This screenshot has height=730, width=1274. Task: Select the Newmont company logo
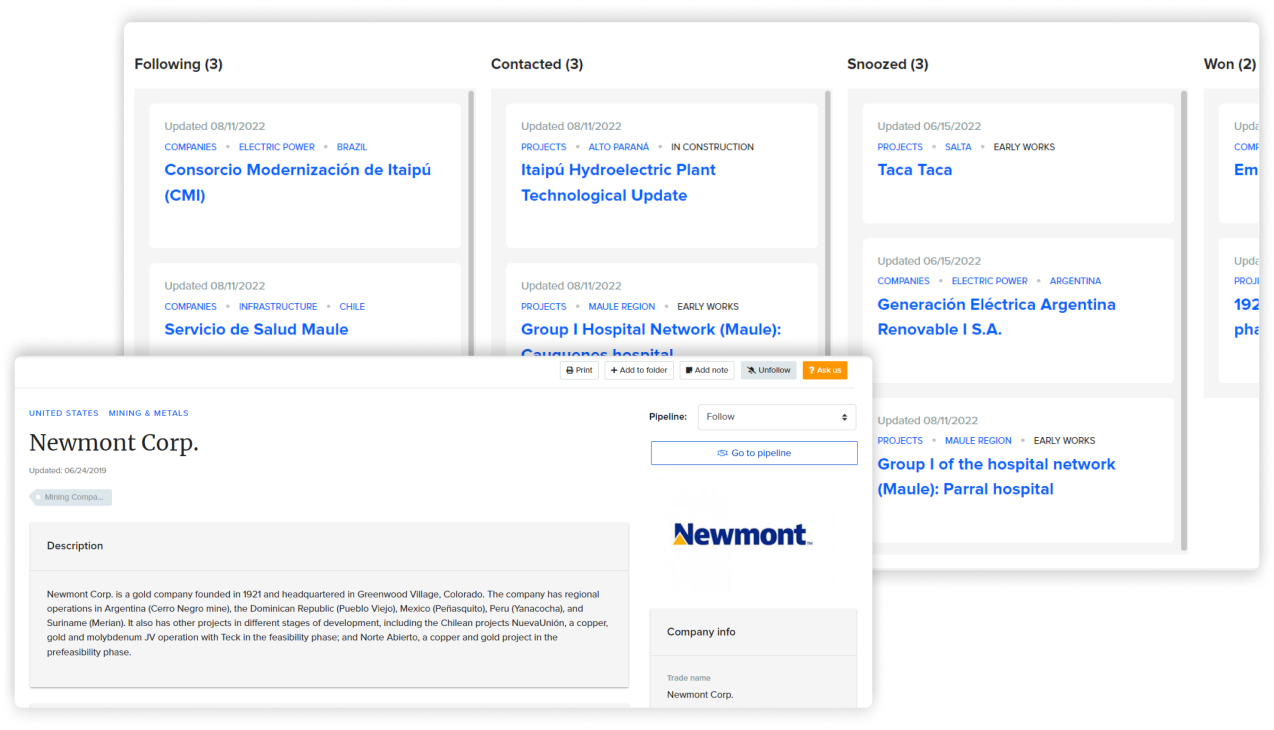pos(741,535)
